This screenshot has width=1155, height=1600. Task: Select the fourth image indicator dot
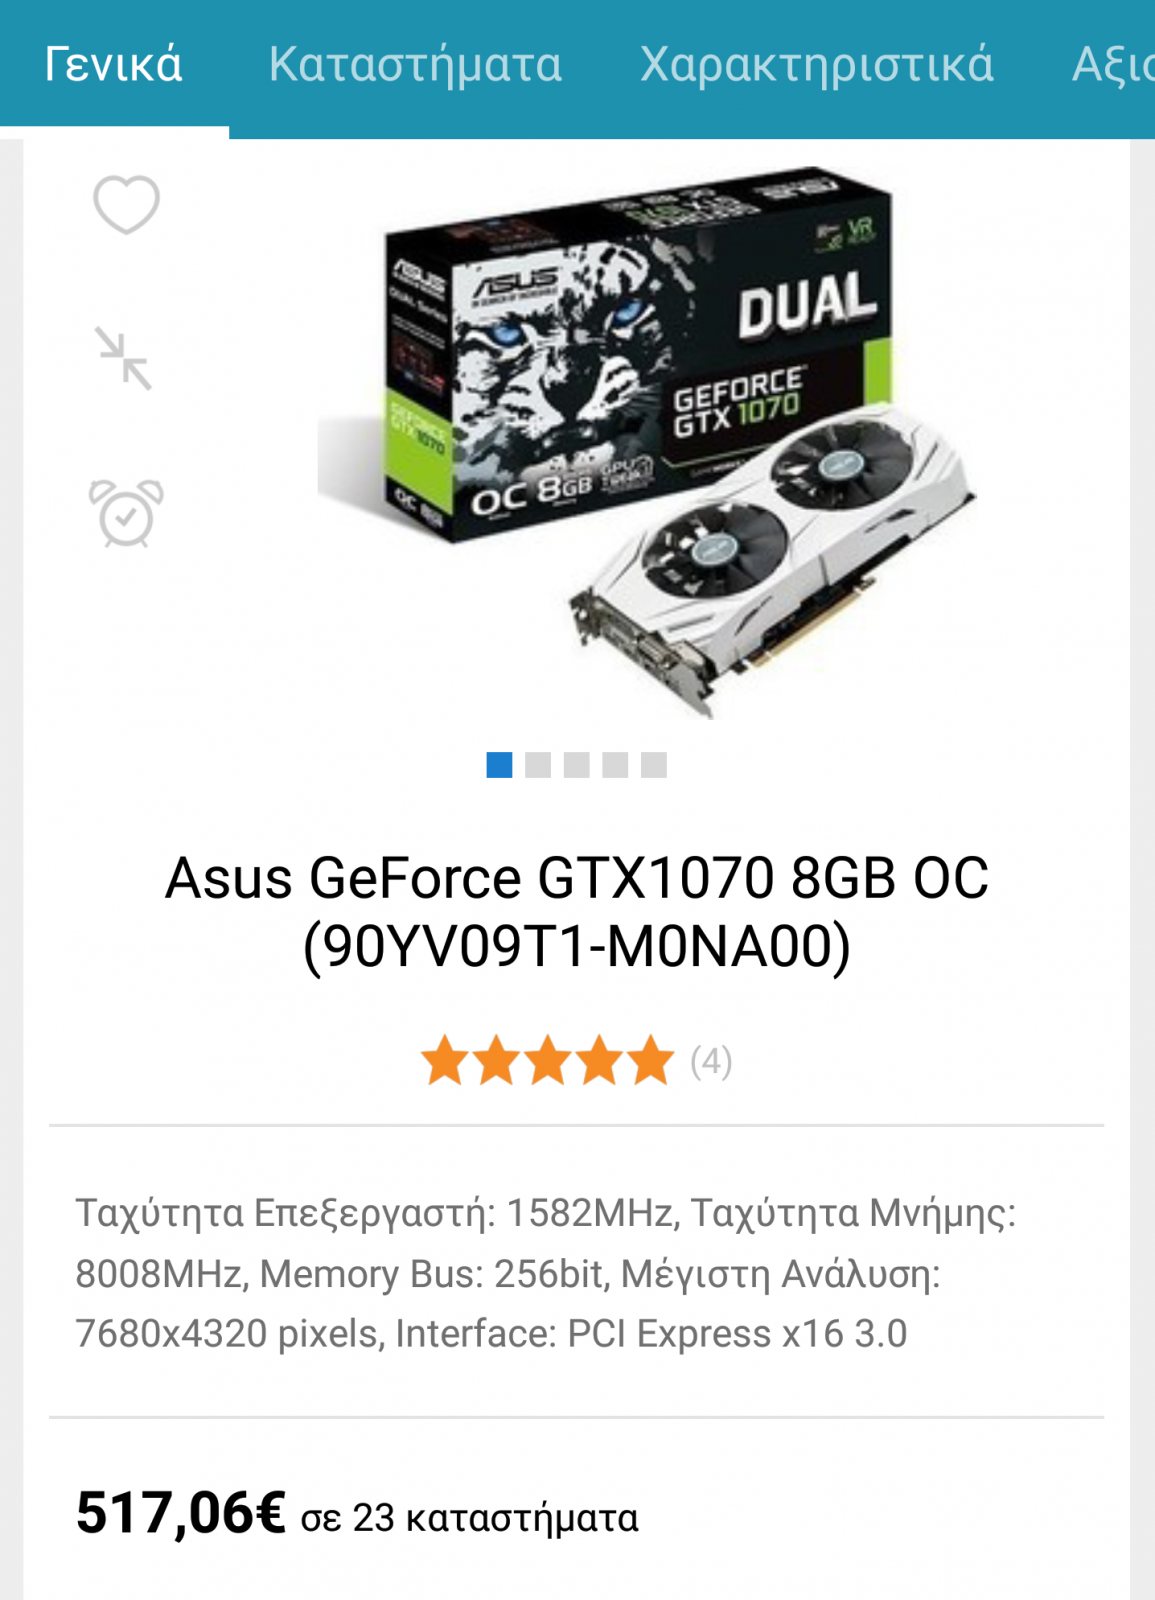[x=615, y=765]
